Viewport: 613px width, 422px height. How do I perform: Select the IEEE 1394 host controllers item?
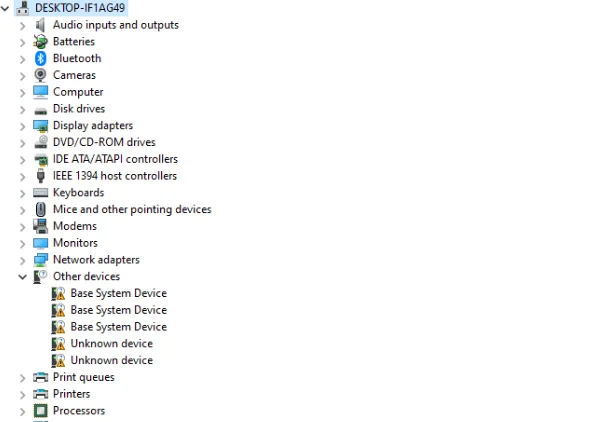pos(114,176)
